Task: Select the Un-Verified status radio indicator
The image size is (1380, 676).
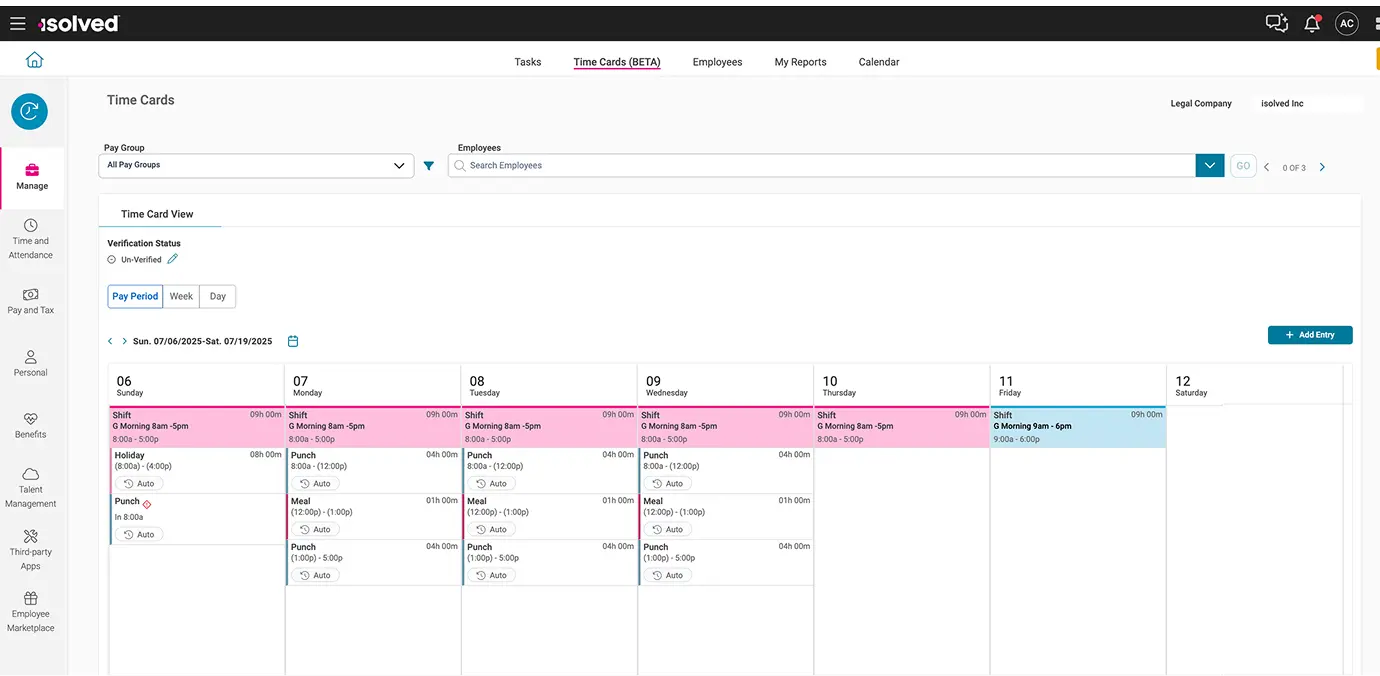Action: tap(111, 258)
